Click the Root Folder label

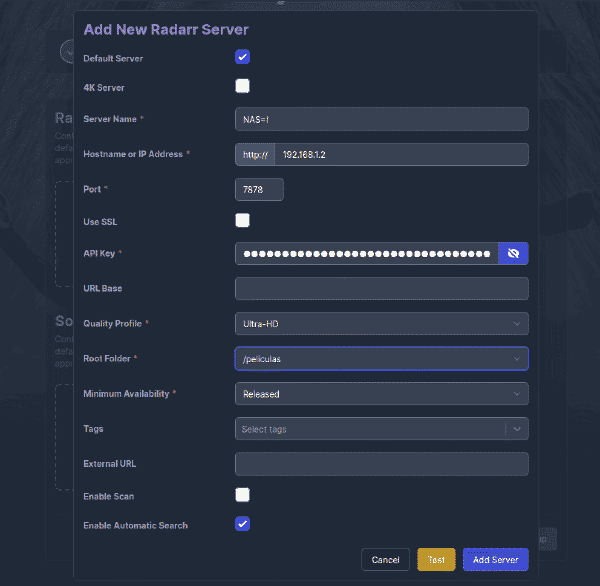[x=107, y=359]
